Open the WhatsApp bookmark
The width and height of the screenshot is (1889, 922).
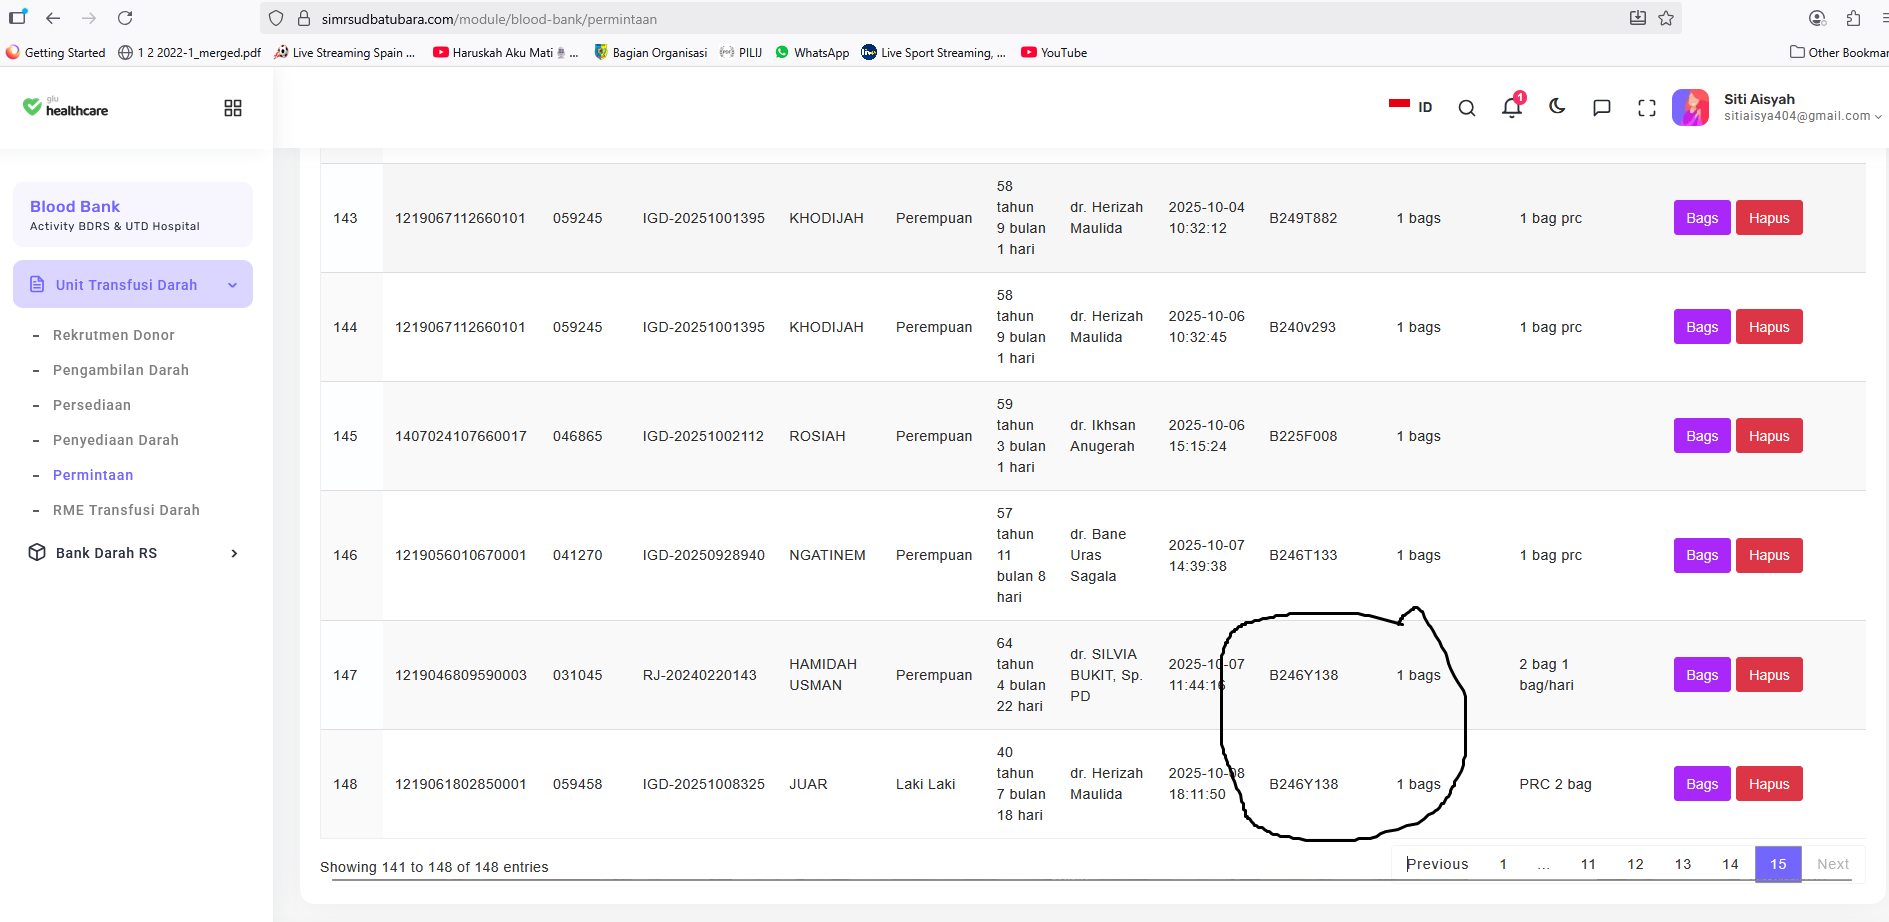[x=812, y=53]
